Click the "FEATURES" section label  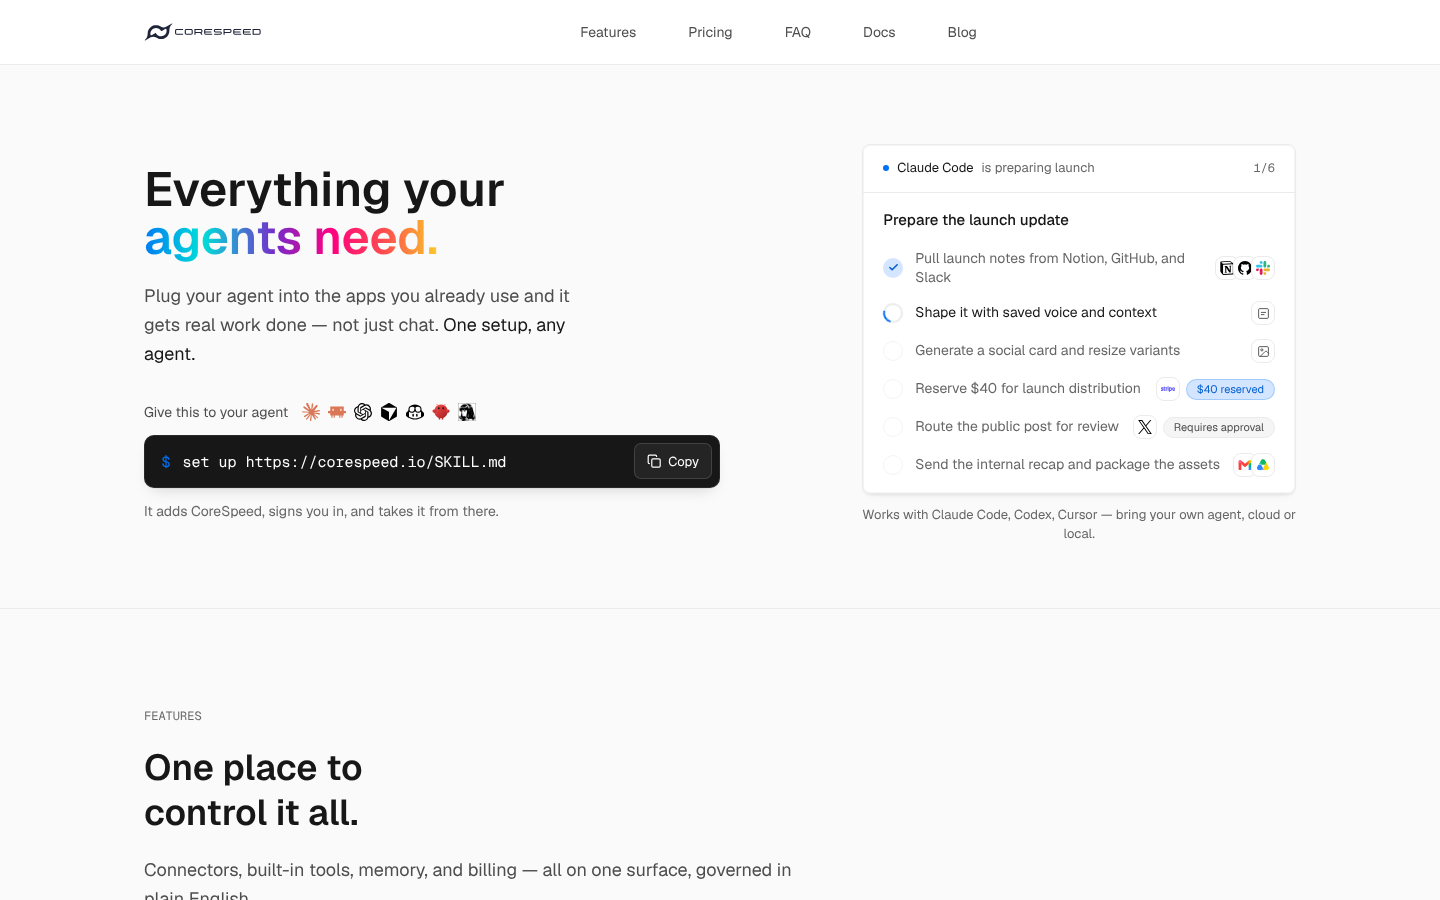[173, 716]
